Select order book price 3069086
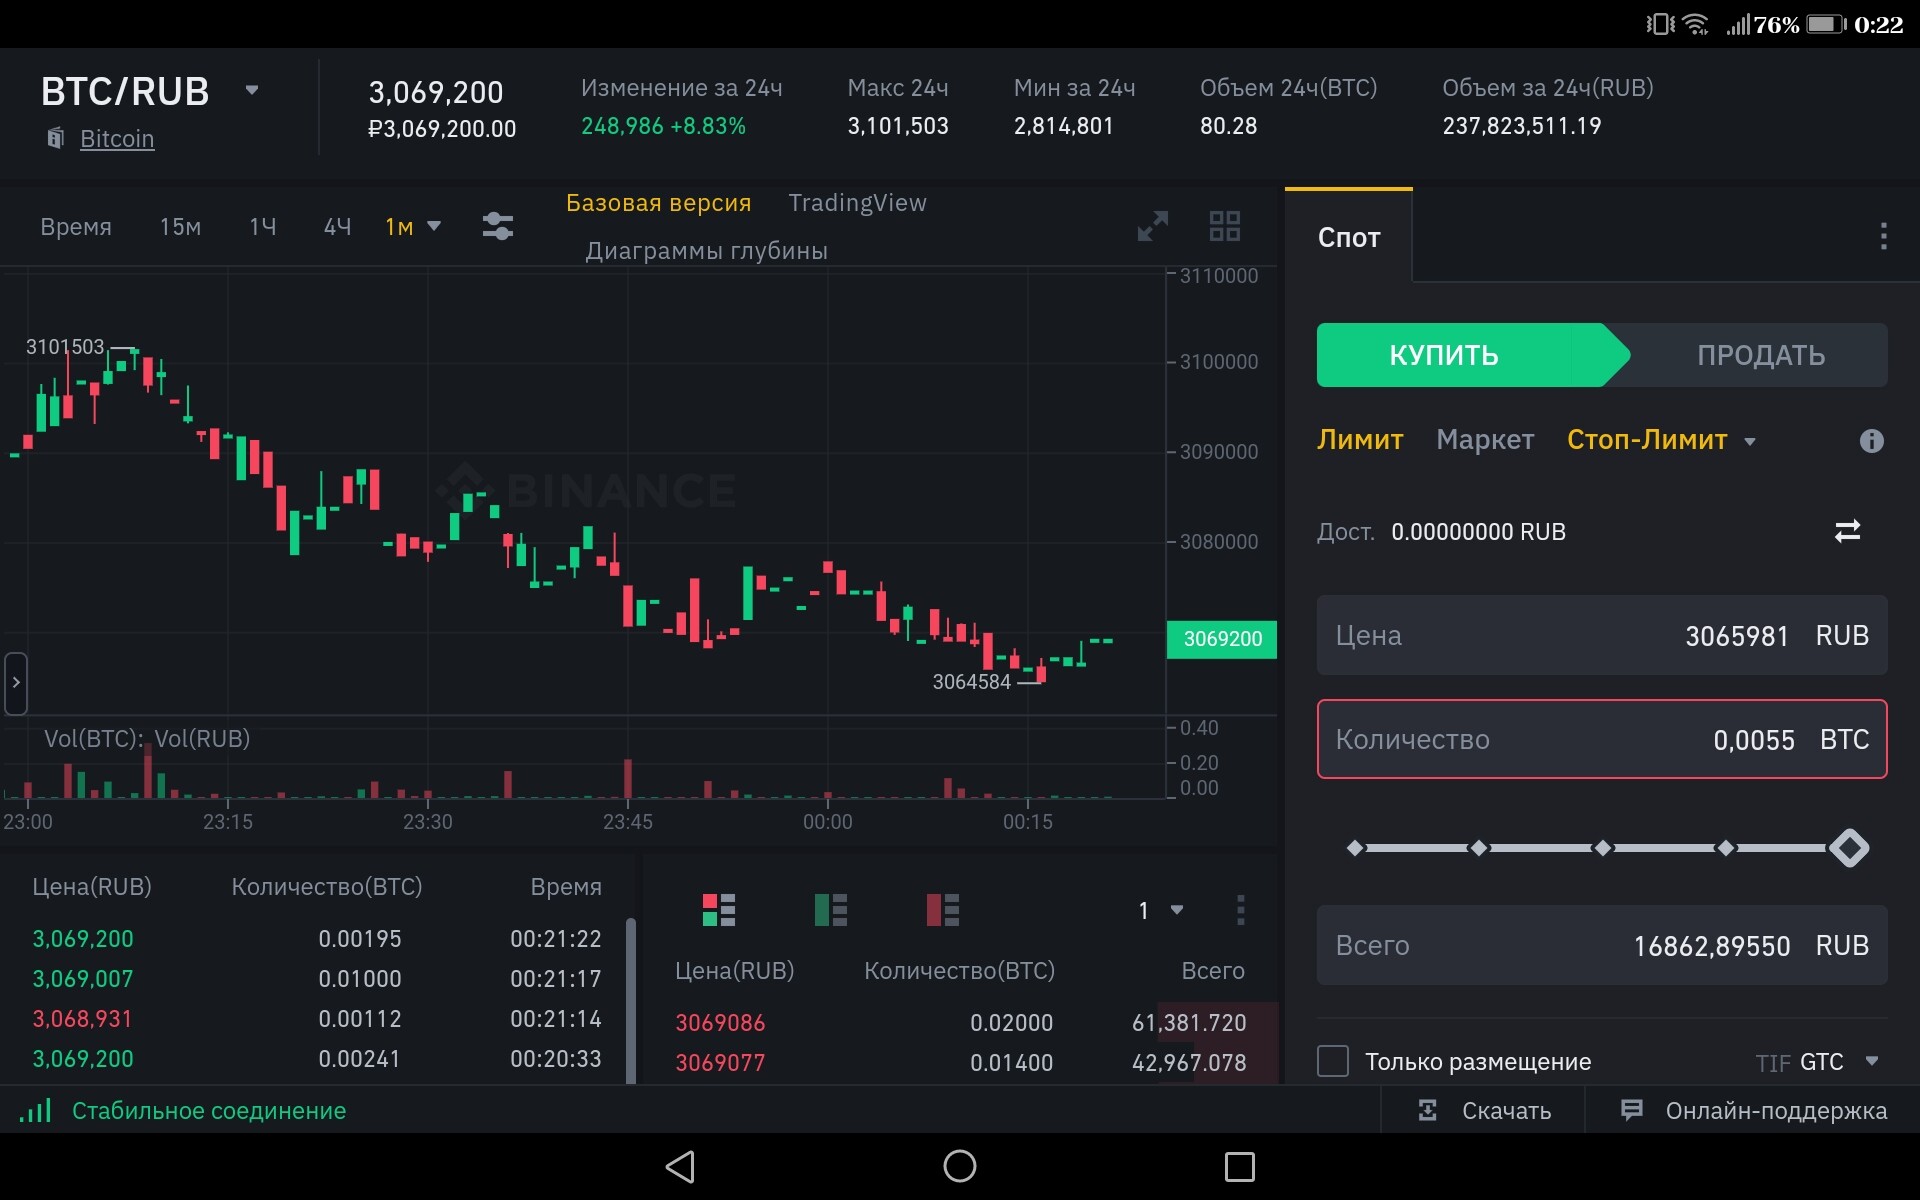1920x1200 pixels. coord(720,1023)
